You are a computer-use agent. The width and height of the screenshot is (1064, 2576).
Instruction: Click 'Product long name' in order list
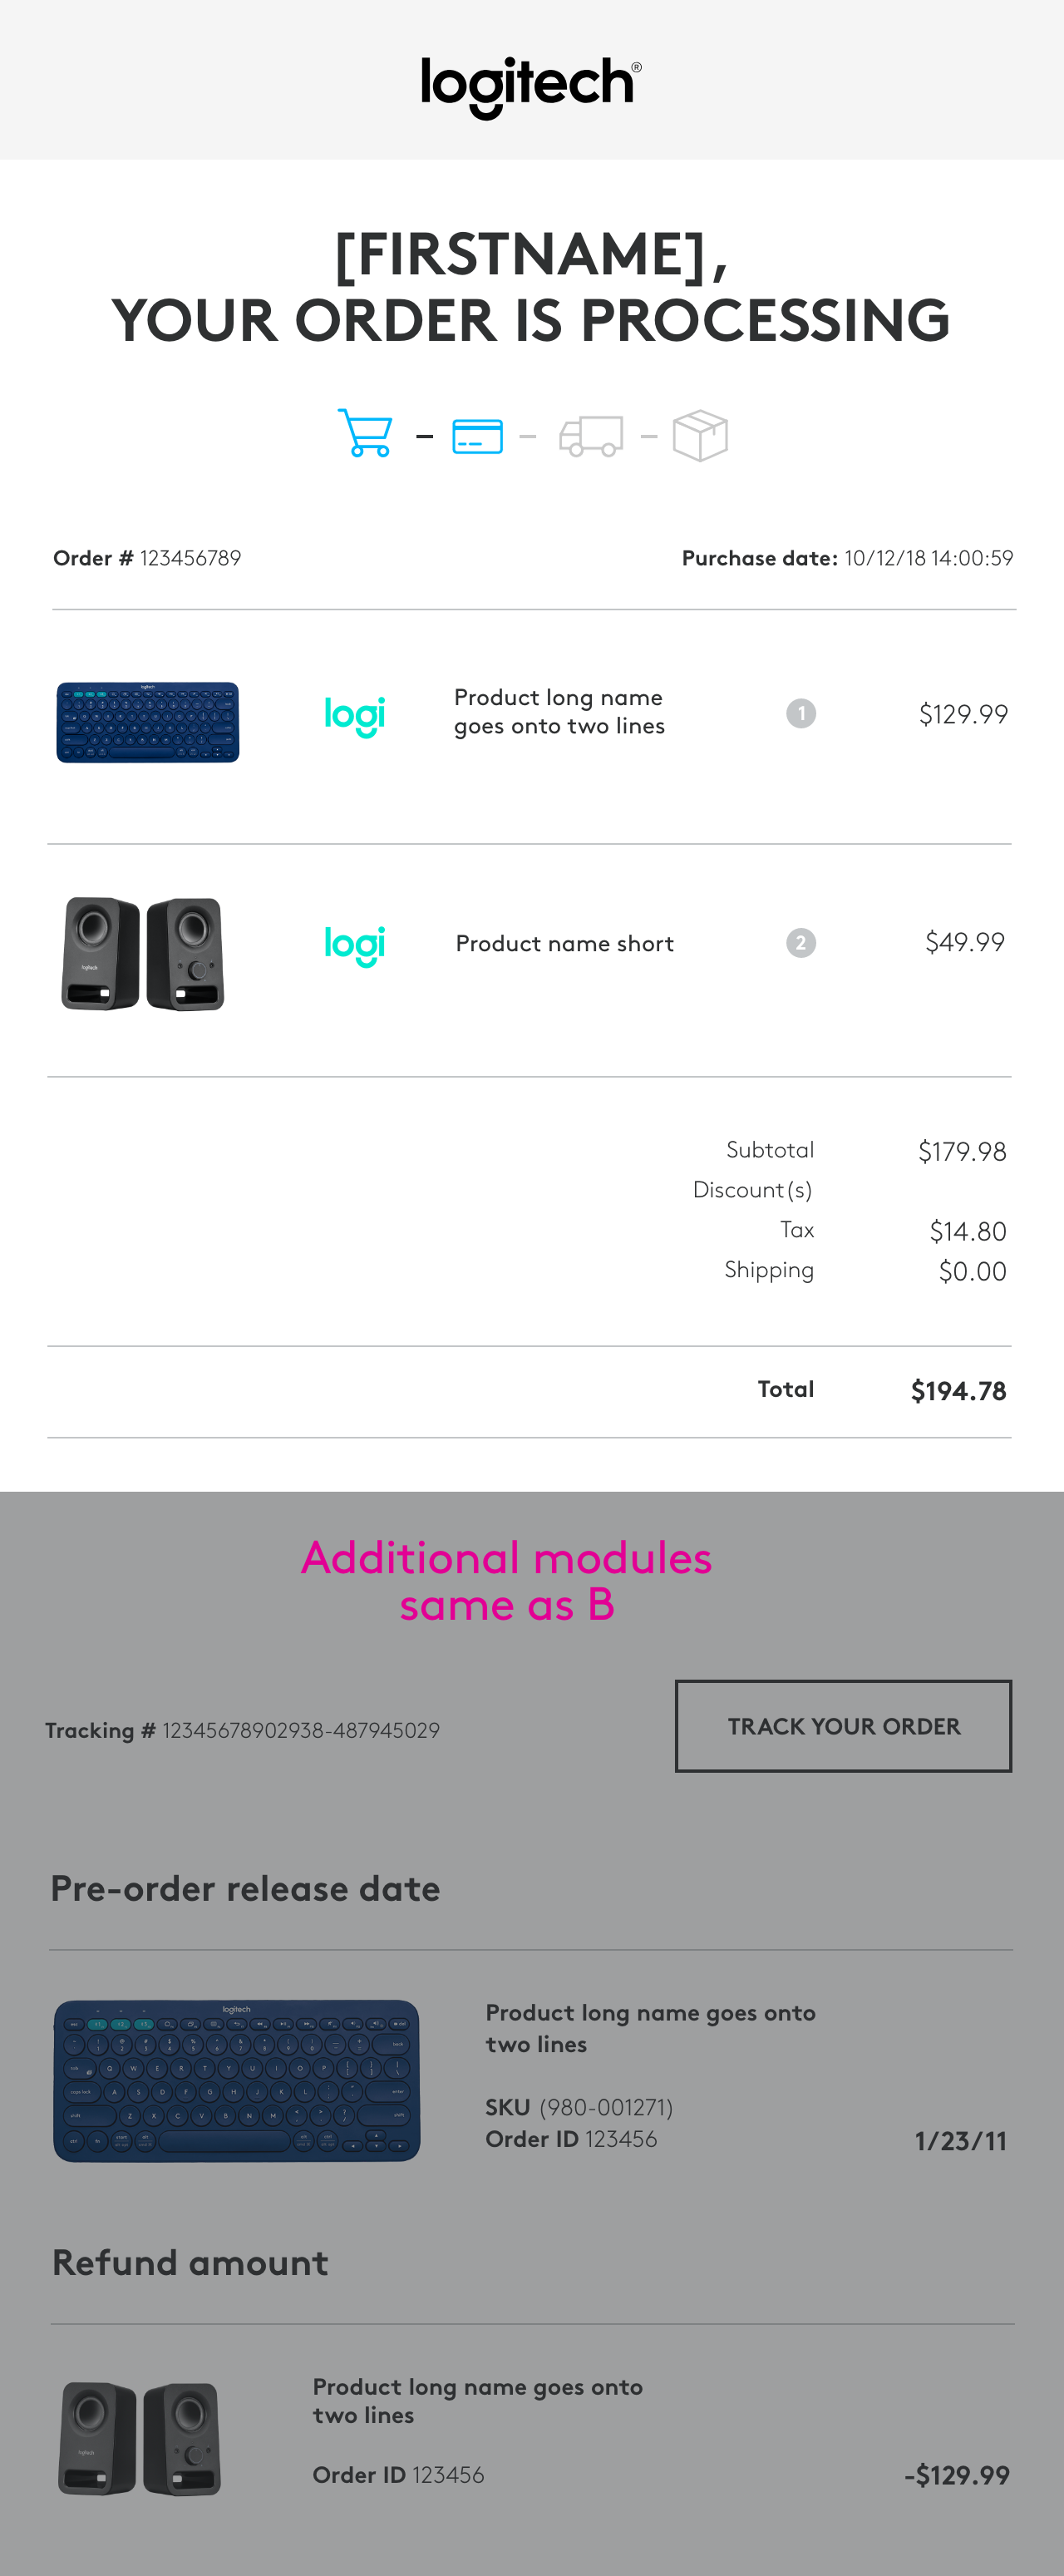point(559,712)
